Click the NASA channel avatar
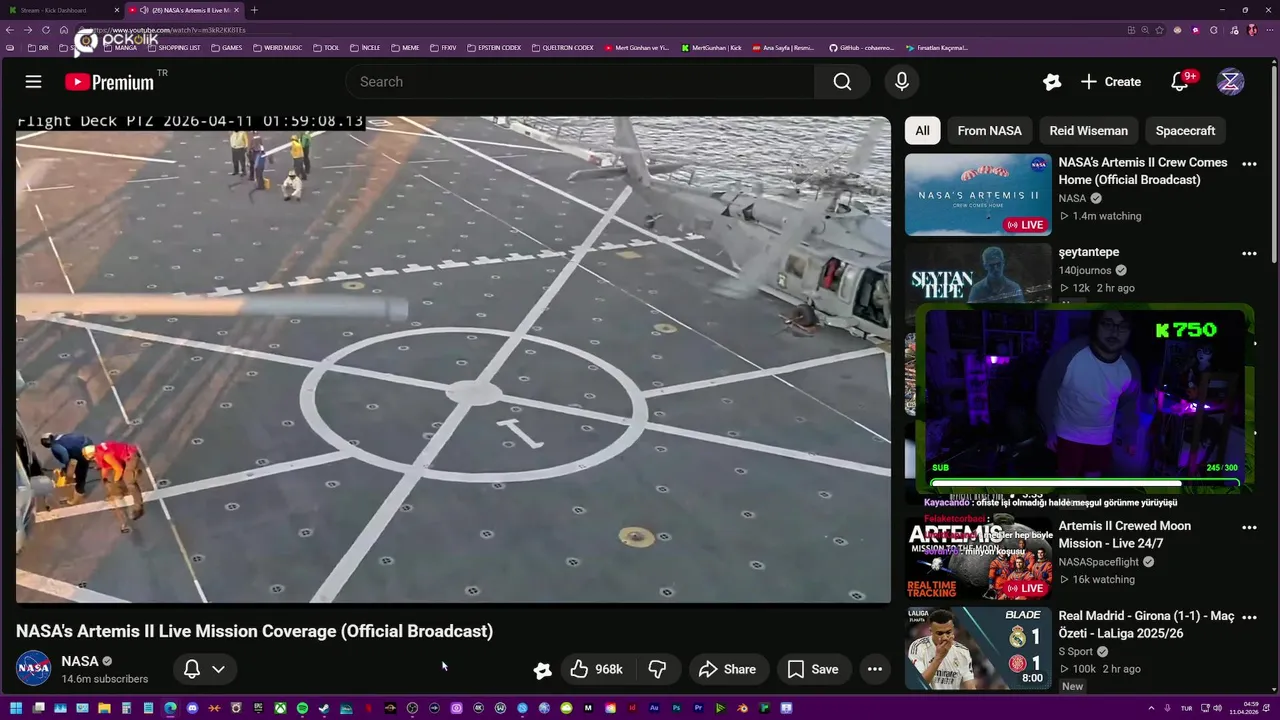Image resolution: width=1280 pixels, height=720 pixels. coord(33,668)
